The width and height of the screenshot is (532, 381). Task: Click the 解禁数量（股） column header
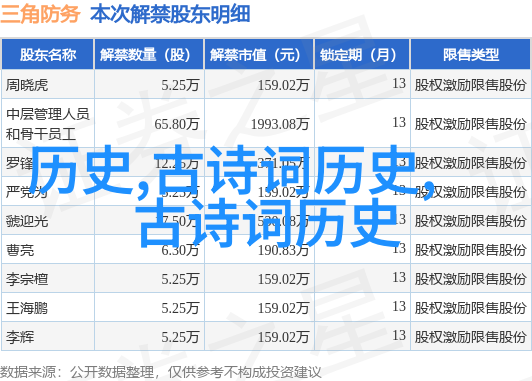[x=149, y=55]
